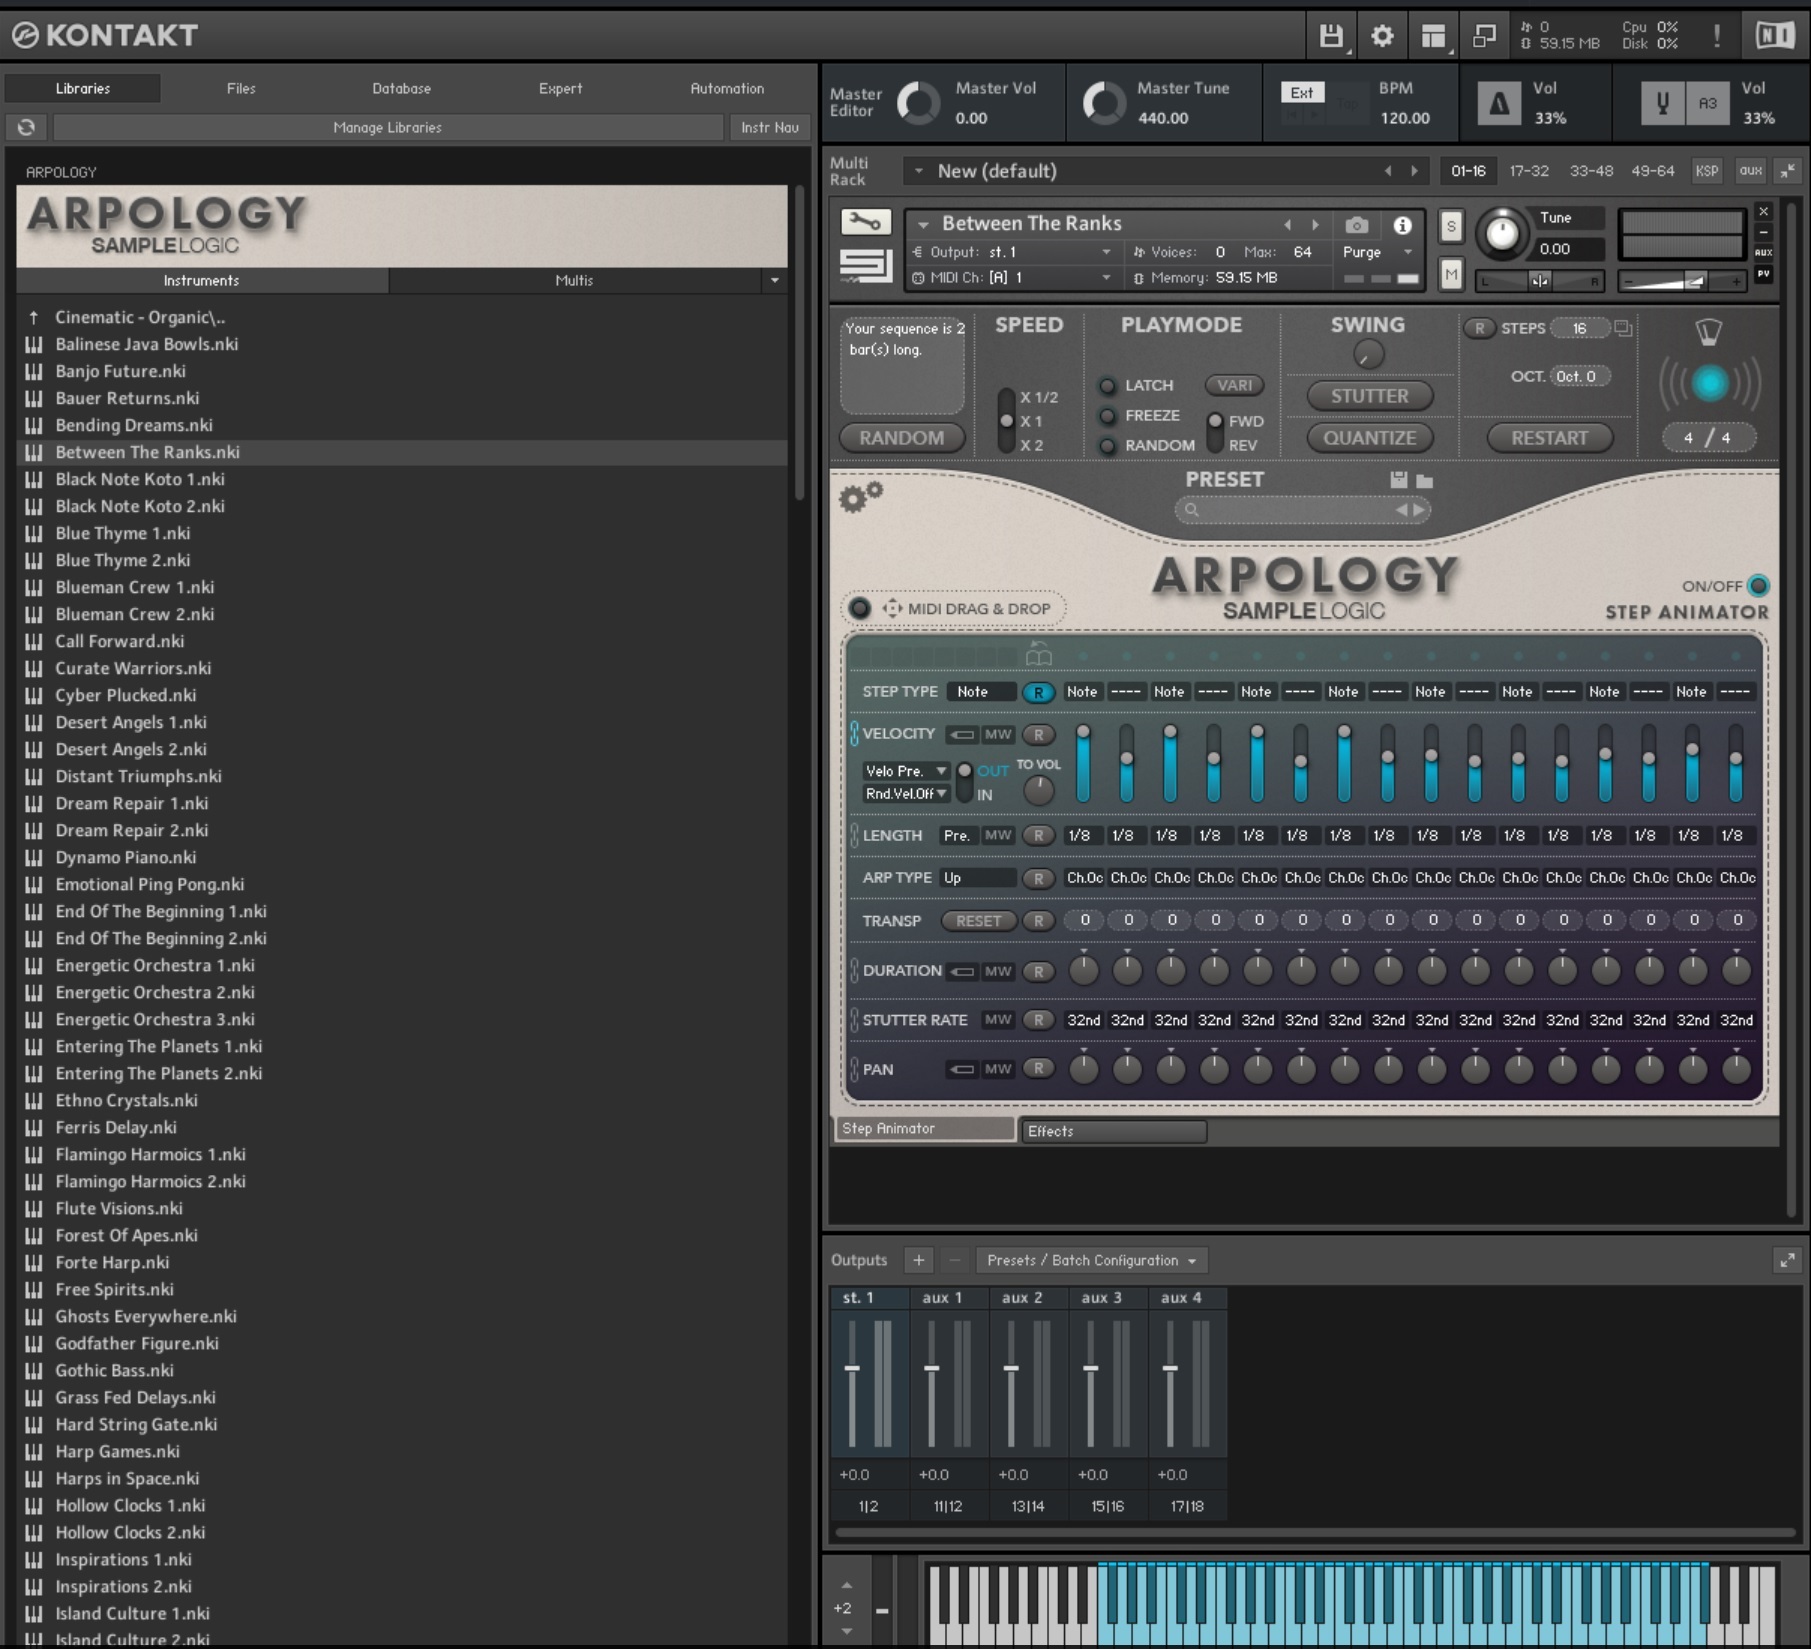Take an instrument snapshot with the camera icon
The height and width of the screenshot is (1649, 1811).
coord(1355,224)
